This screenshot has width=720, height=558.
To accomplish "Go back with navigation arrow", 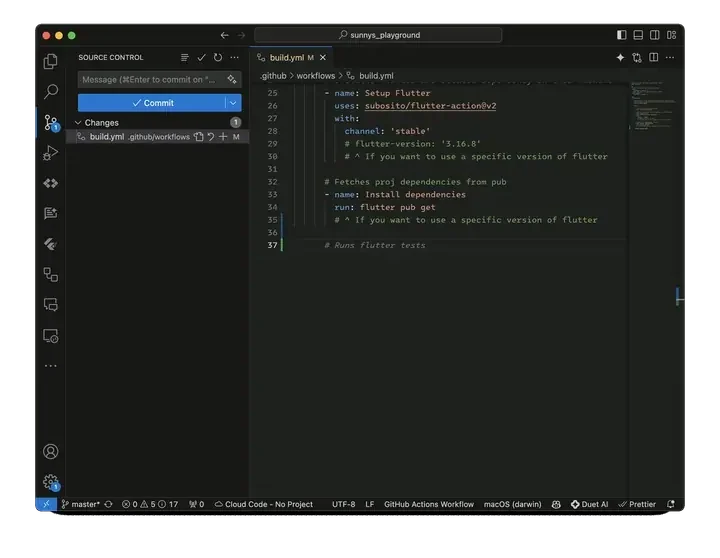I will point(225,35).
